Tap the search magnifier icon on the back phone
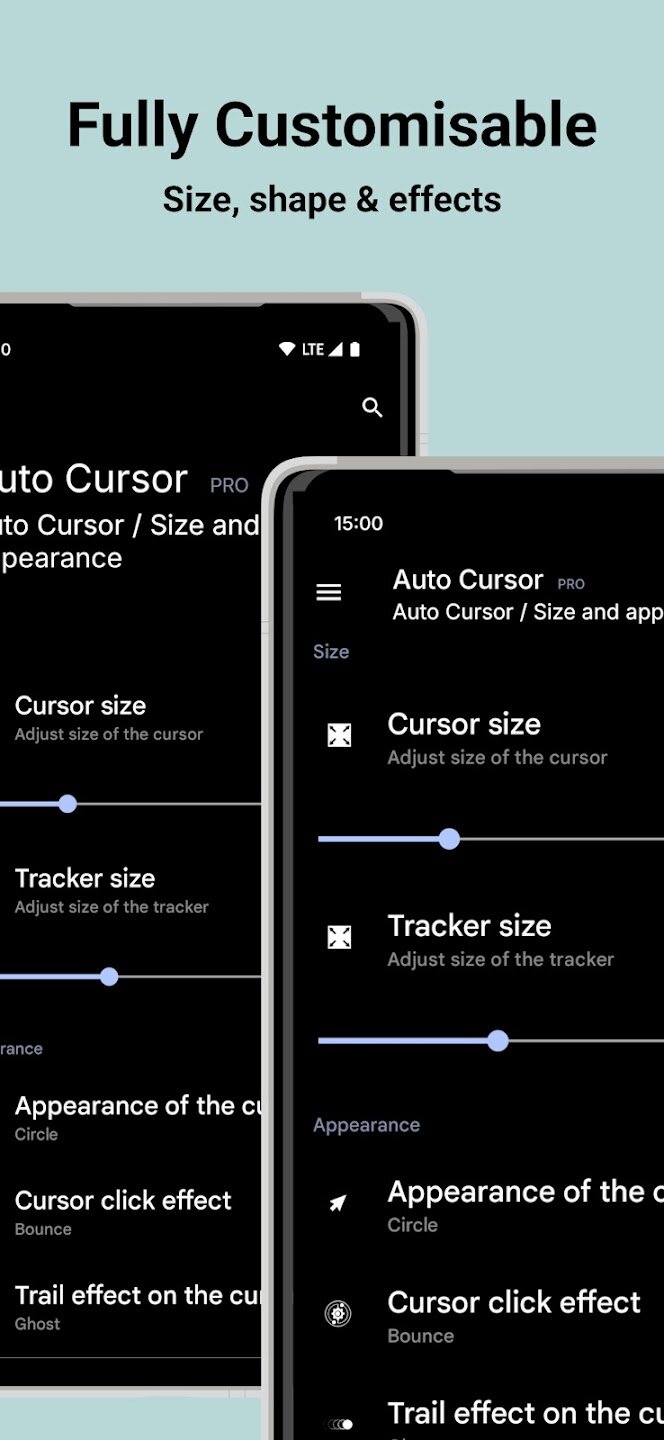Image resolution: width=664 pixels, height=1440 pixels. click(372, 407)
